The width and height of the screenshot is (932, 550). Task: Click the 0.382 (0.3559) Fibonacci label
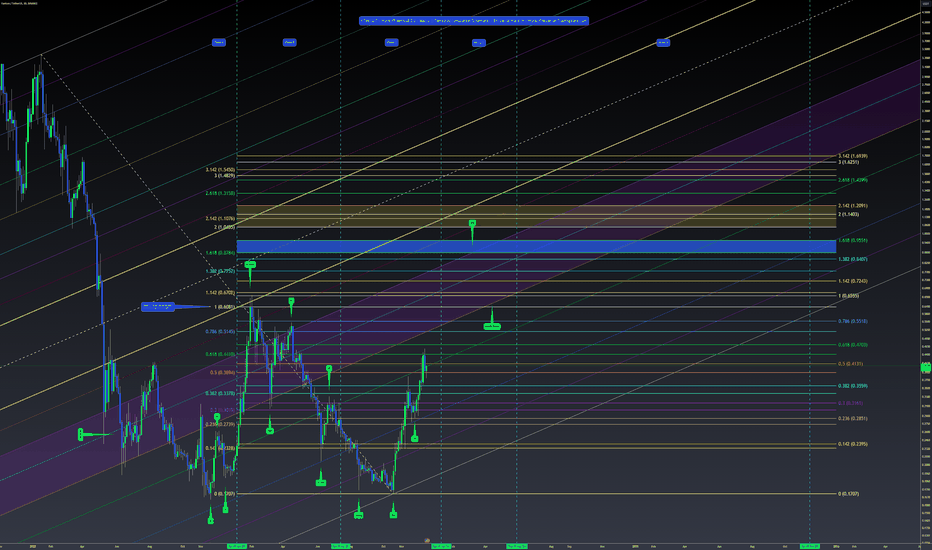(852, 386)
